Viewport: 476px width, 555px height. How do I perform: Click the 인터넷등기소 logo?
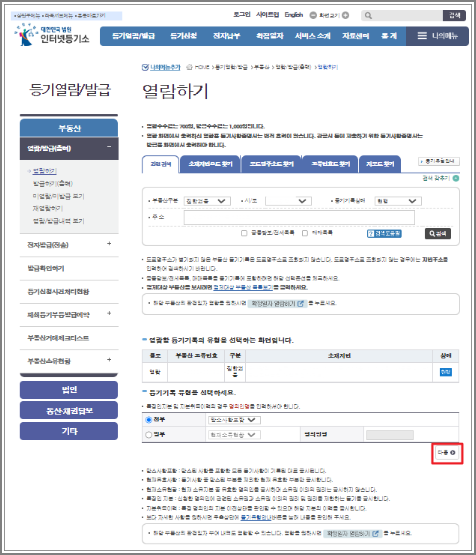click(52, 35)
